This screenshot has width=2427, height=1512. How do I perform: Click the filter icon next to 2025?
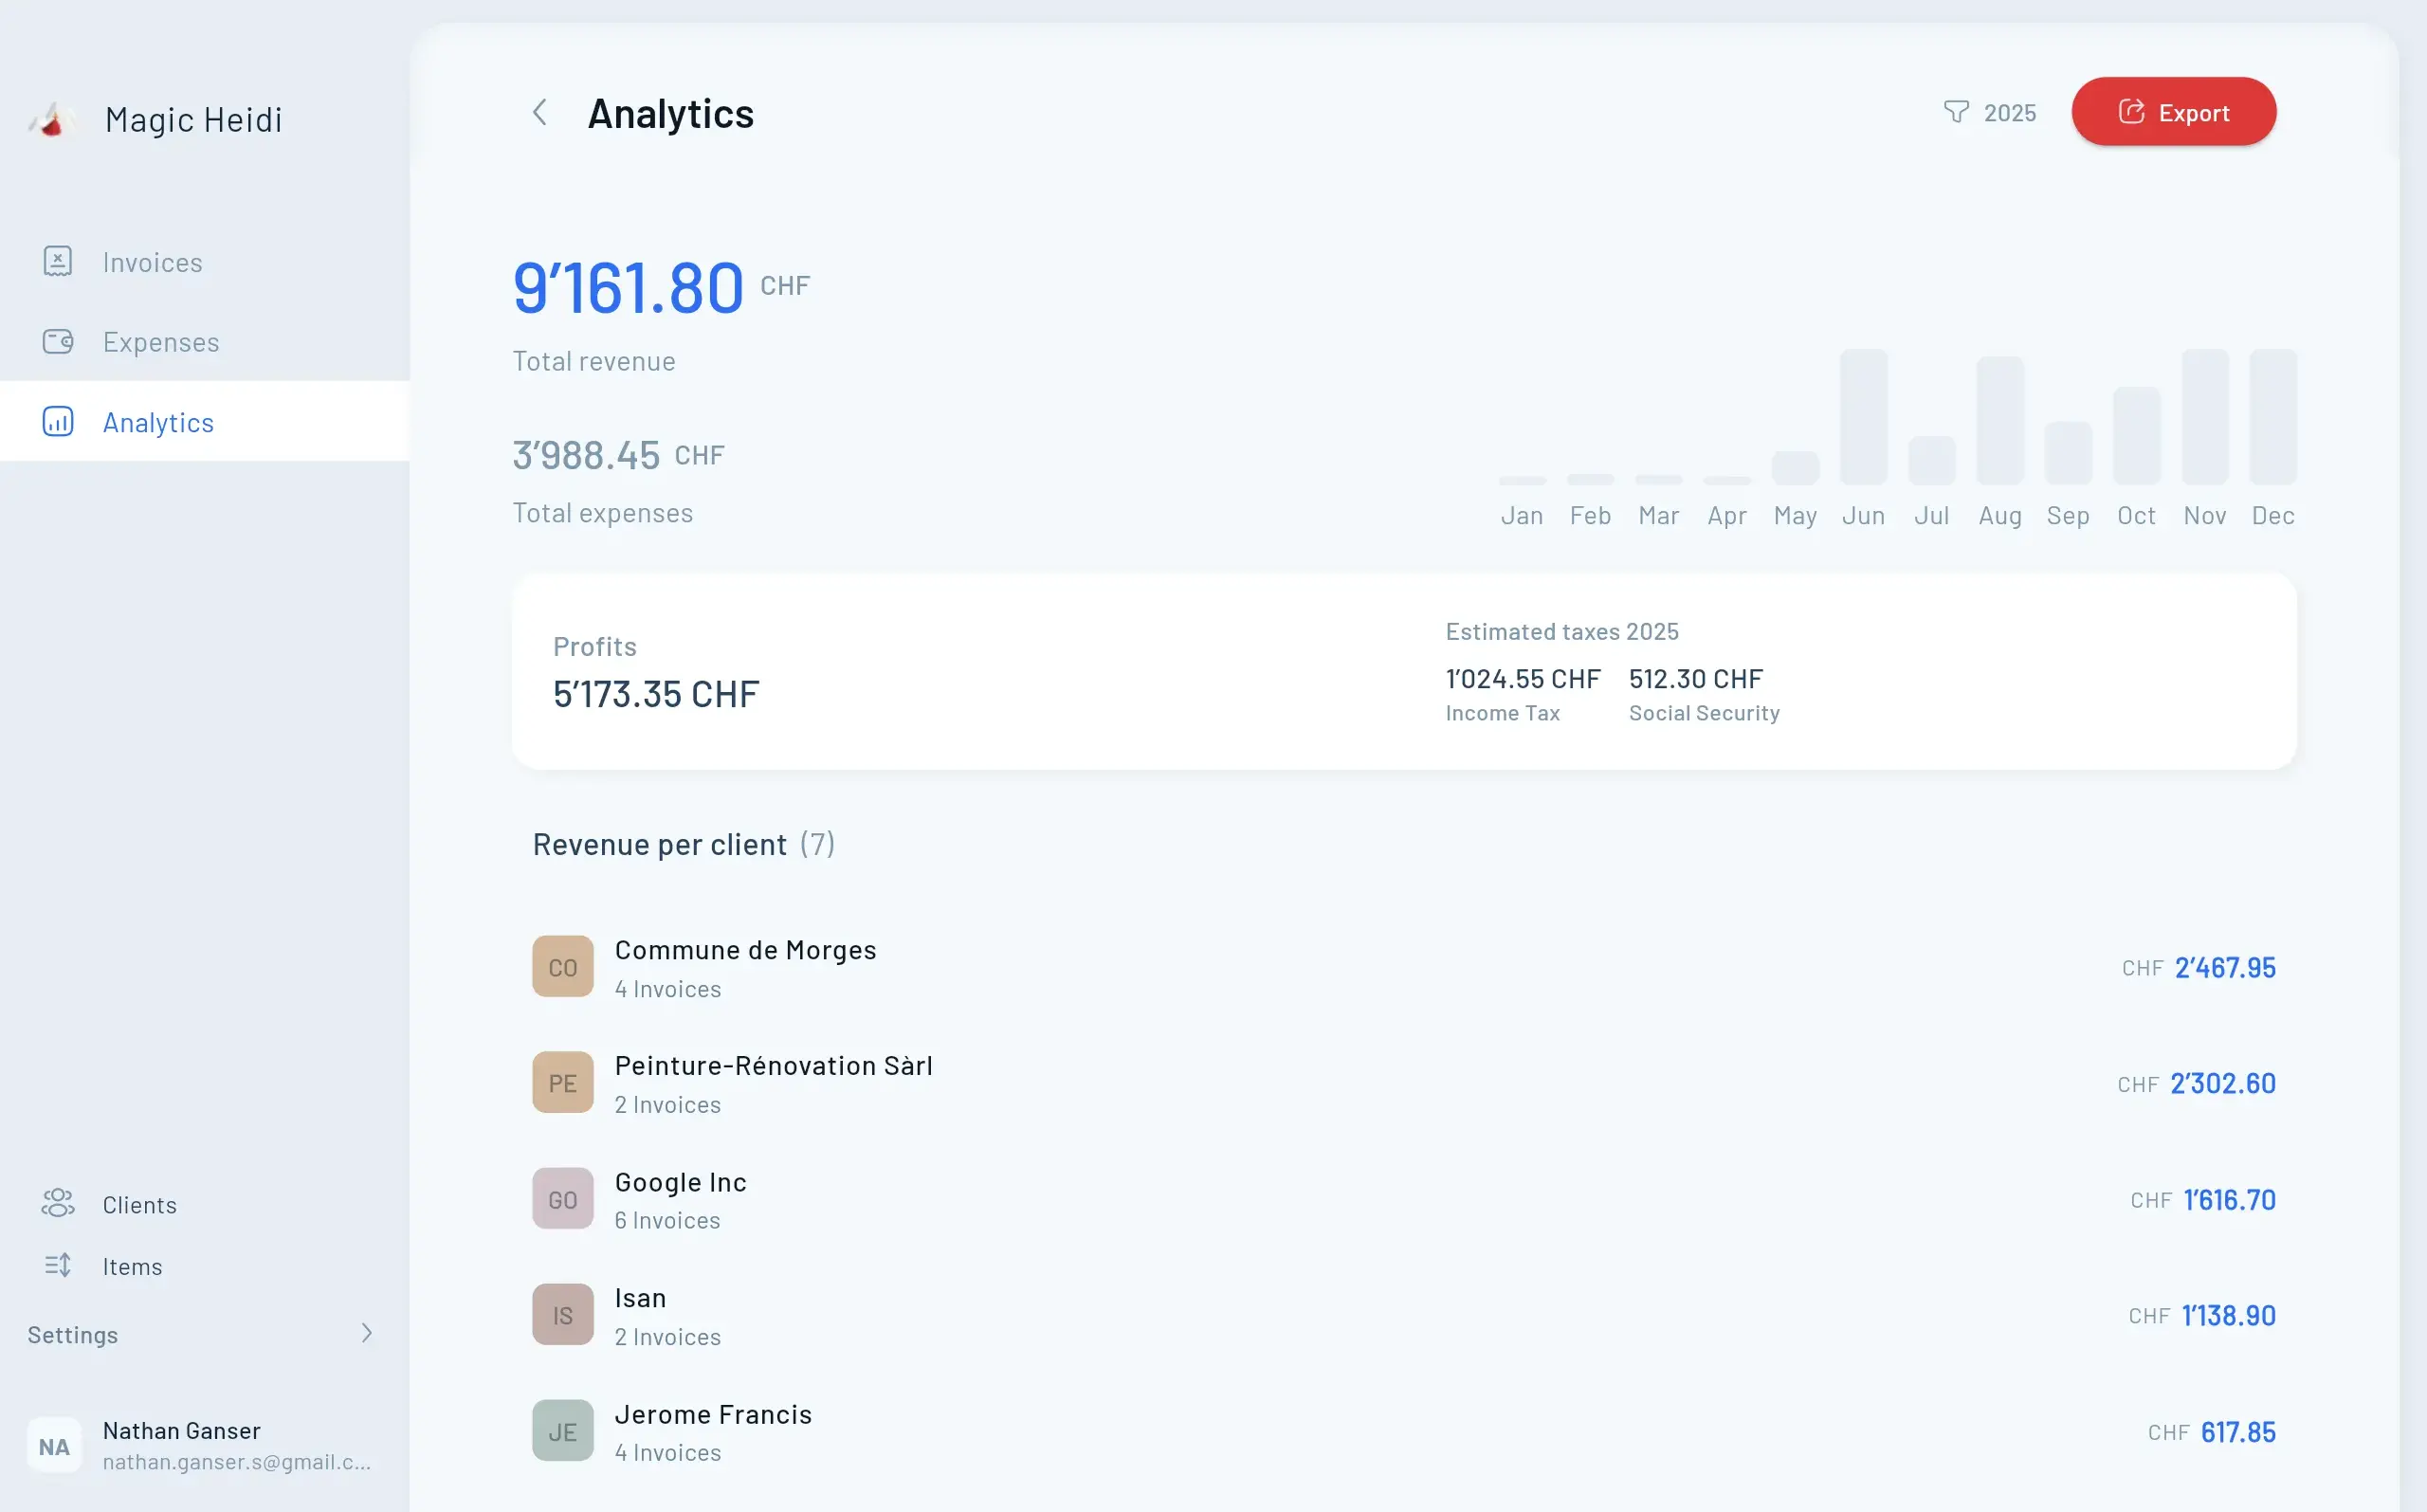coord(1955,112)
